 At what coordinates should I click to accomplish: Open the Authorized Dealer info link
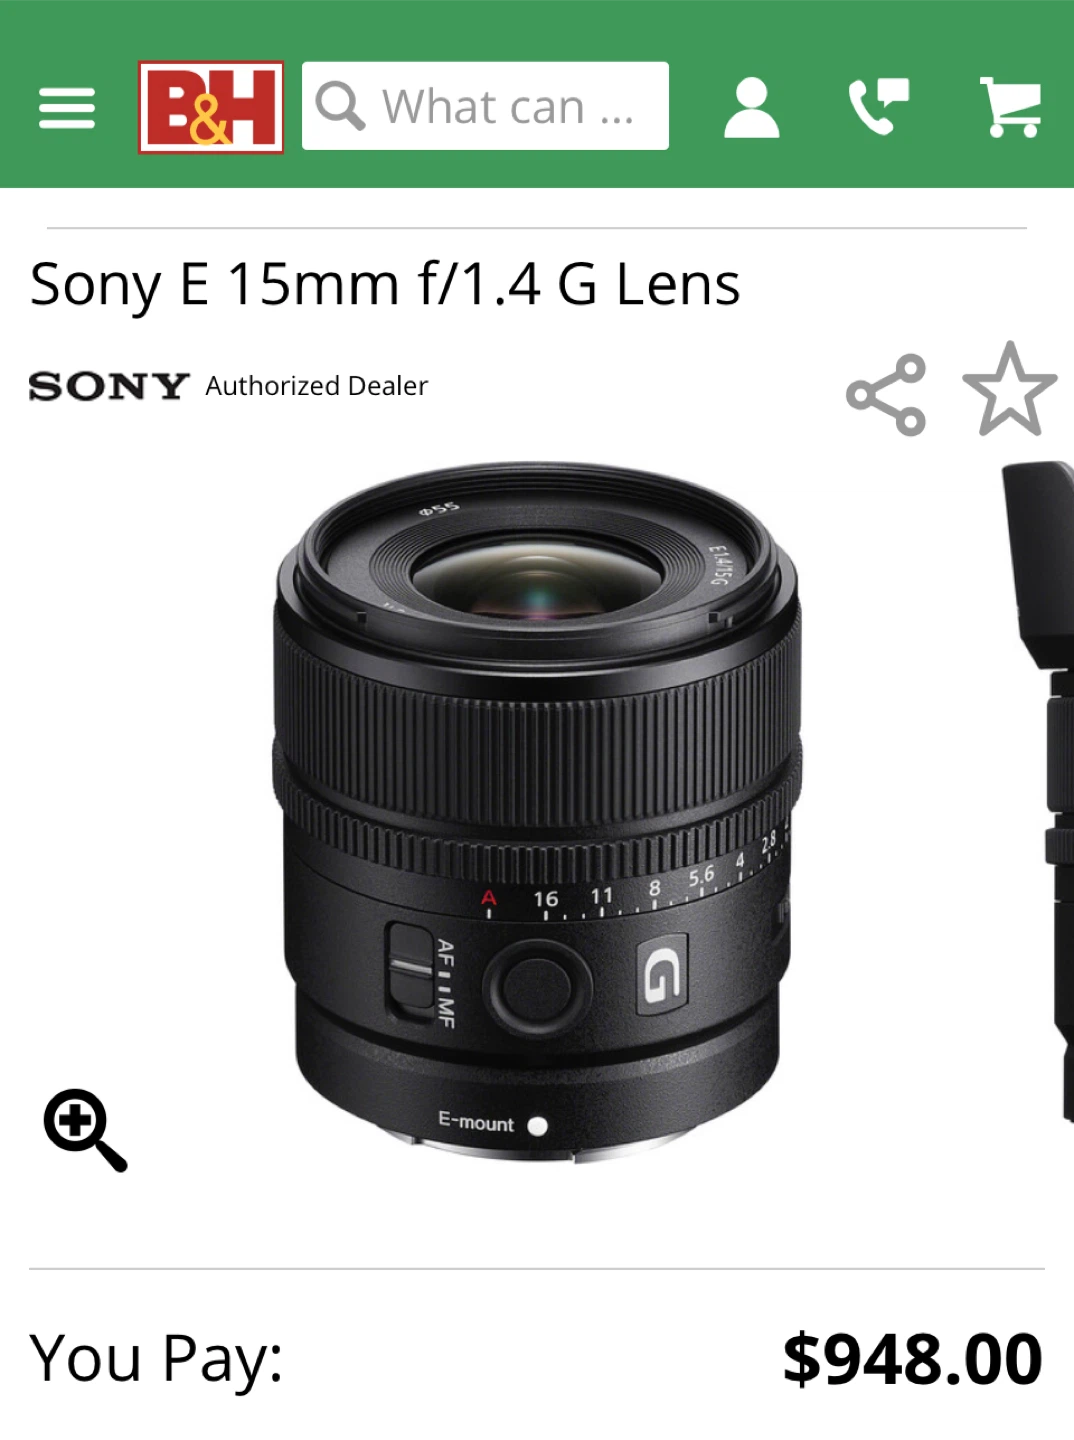tap(316, 386)
